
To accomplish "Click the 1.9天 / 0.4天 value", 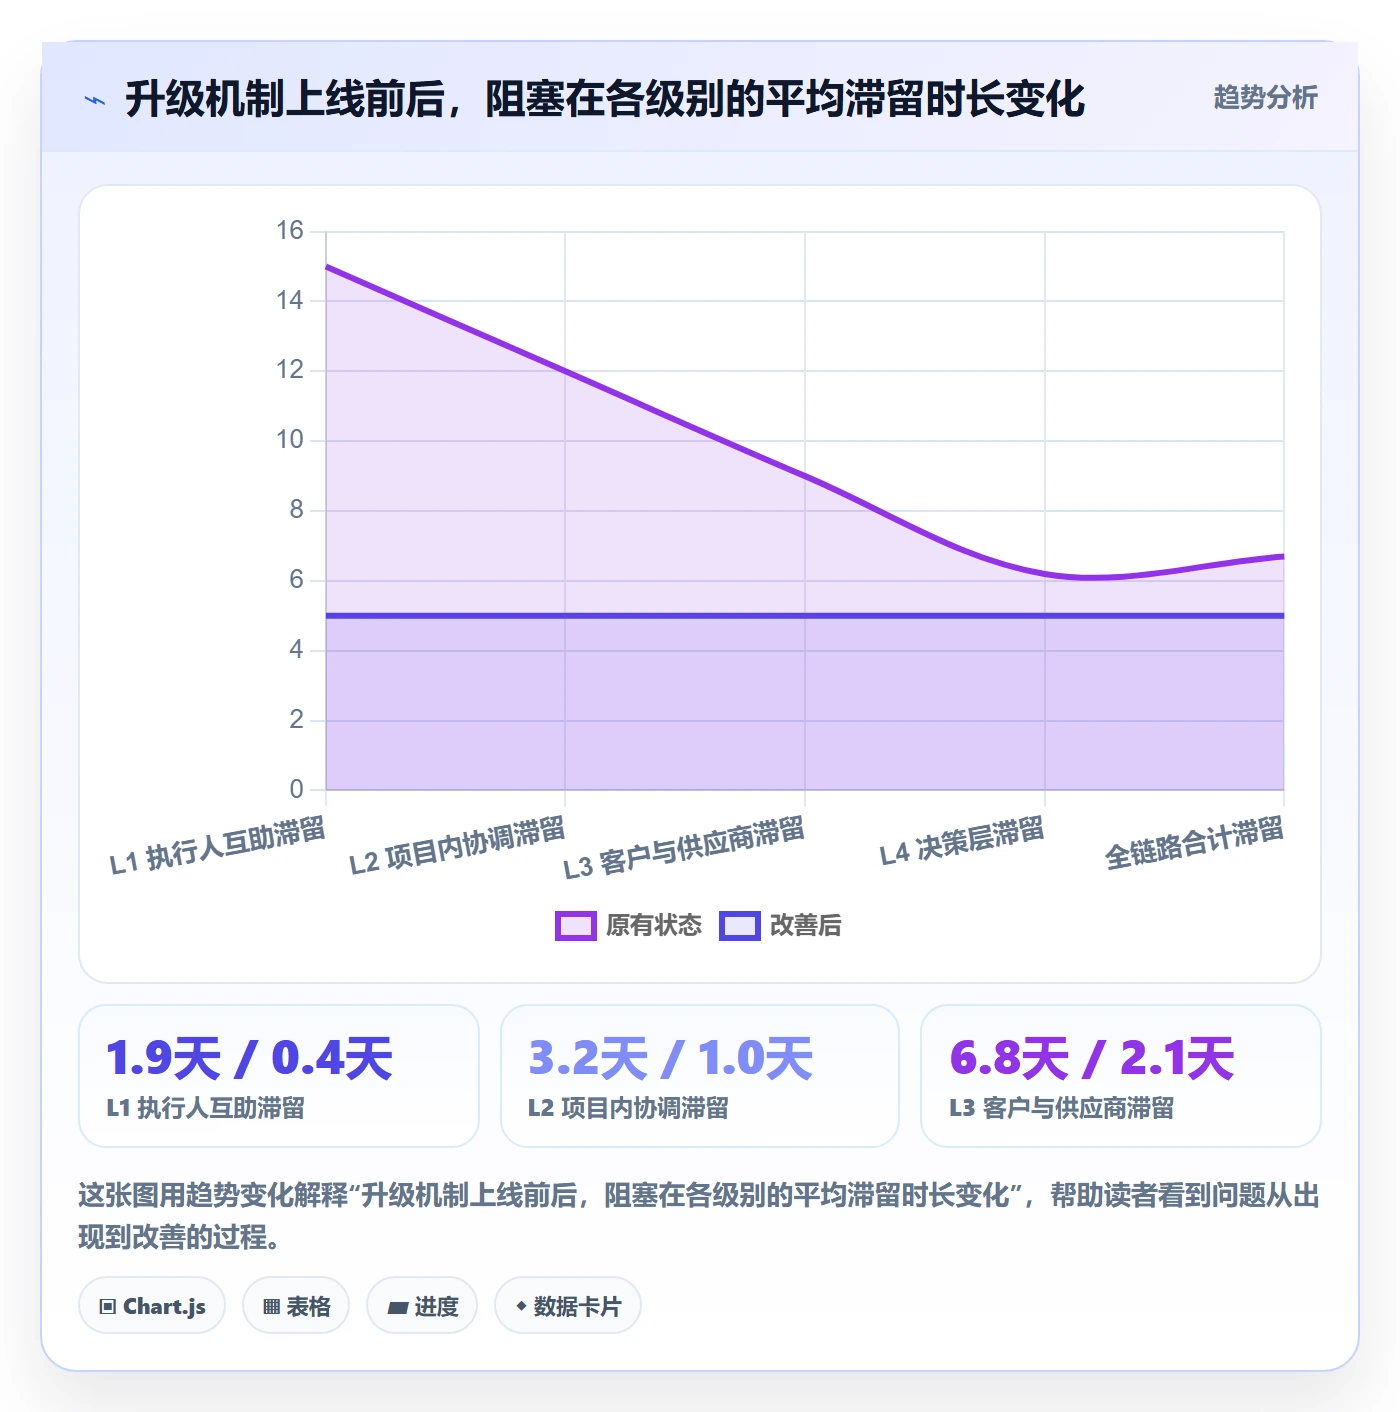I will click(x=249, y=1059).
